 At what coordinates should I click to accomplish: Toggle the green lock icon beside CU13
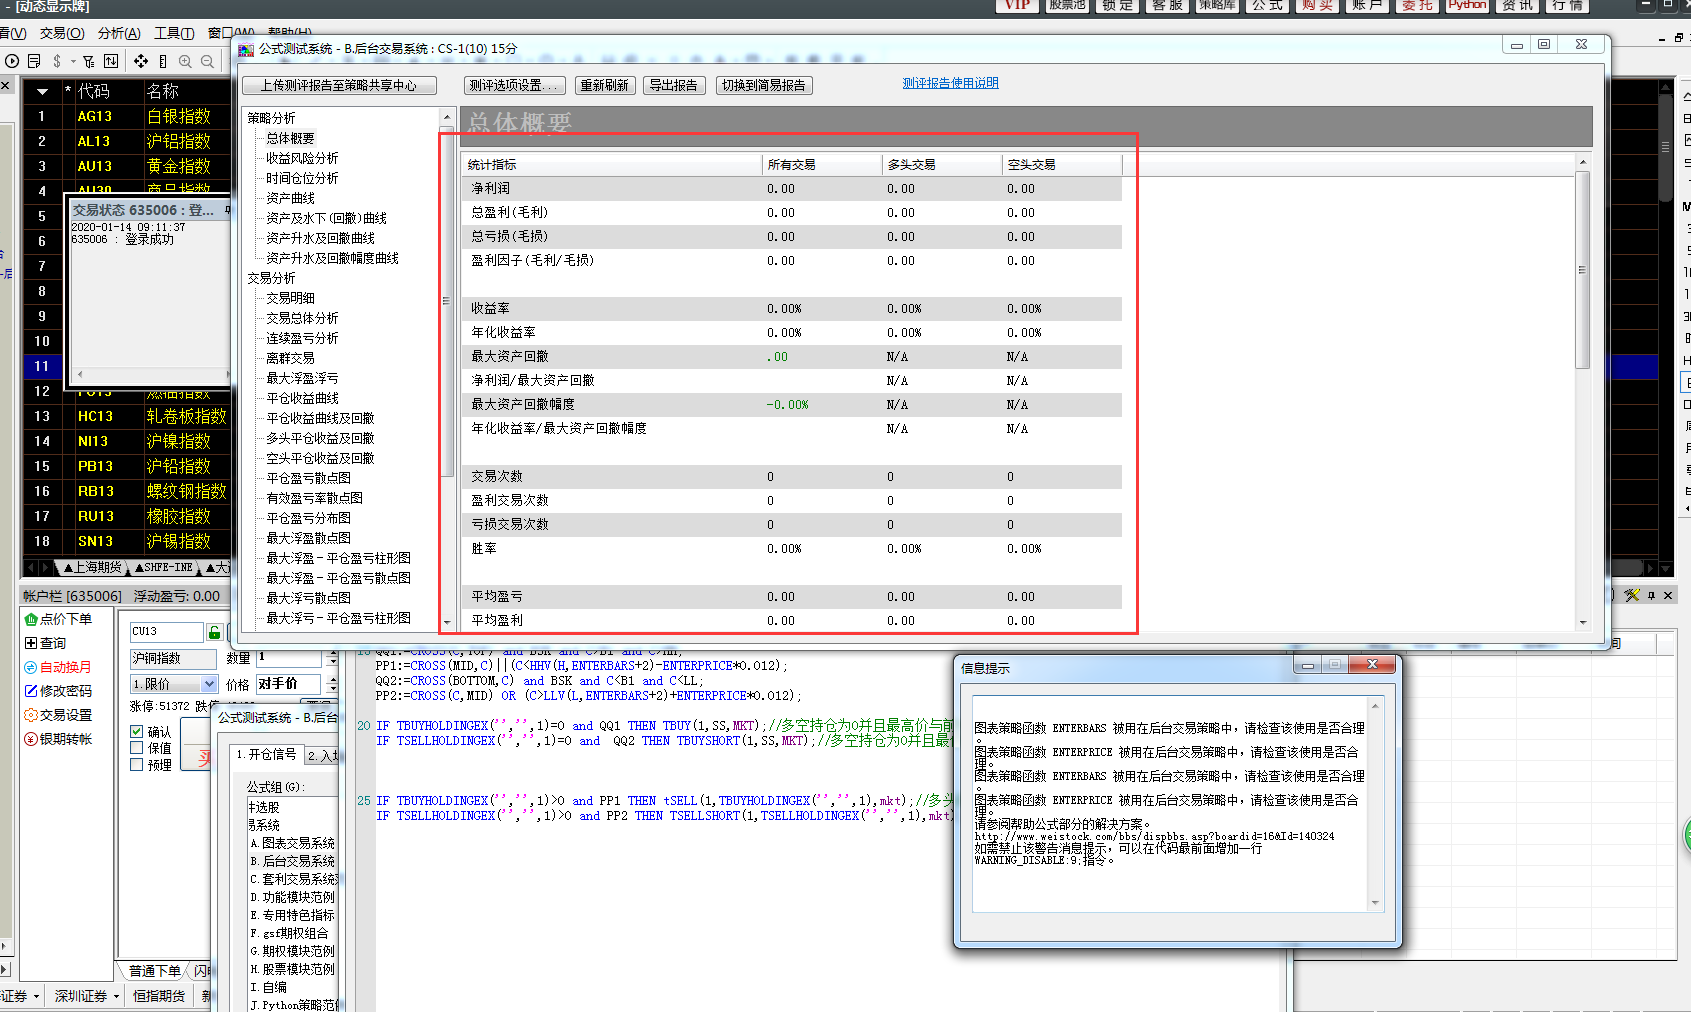[214, 632]
